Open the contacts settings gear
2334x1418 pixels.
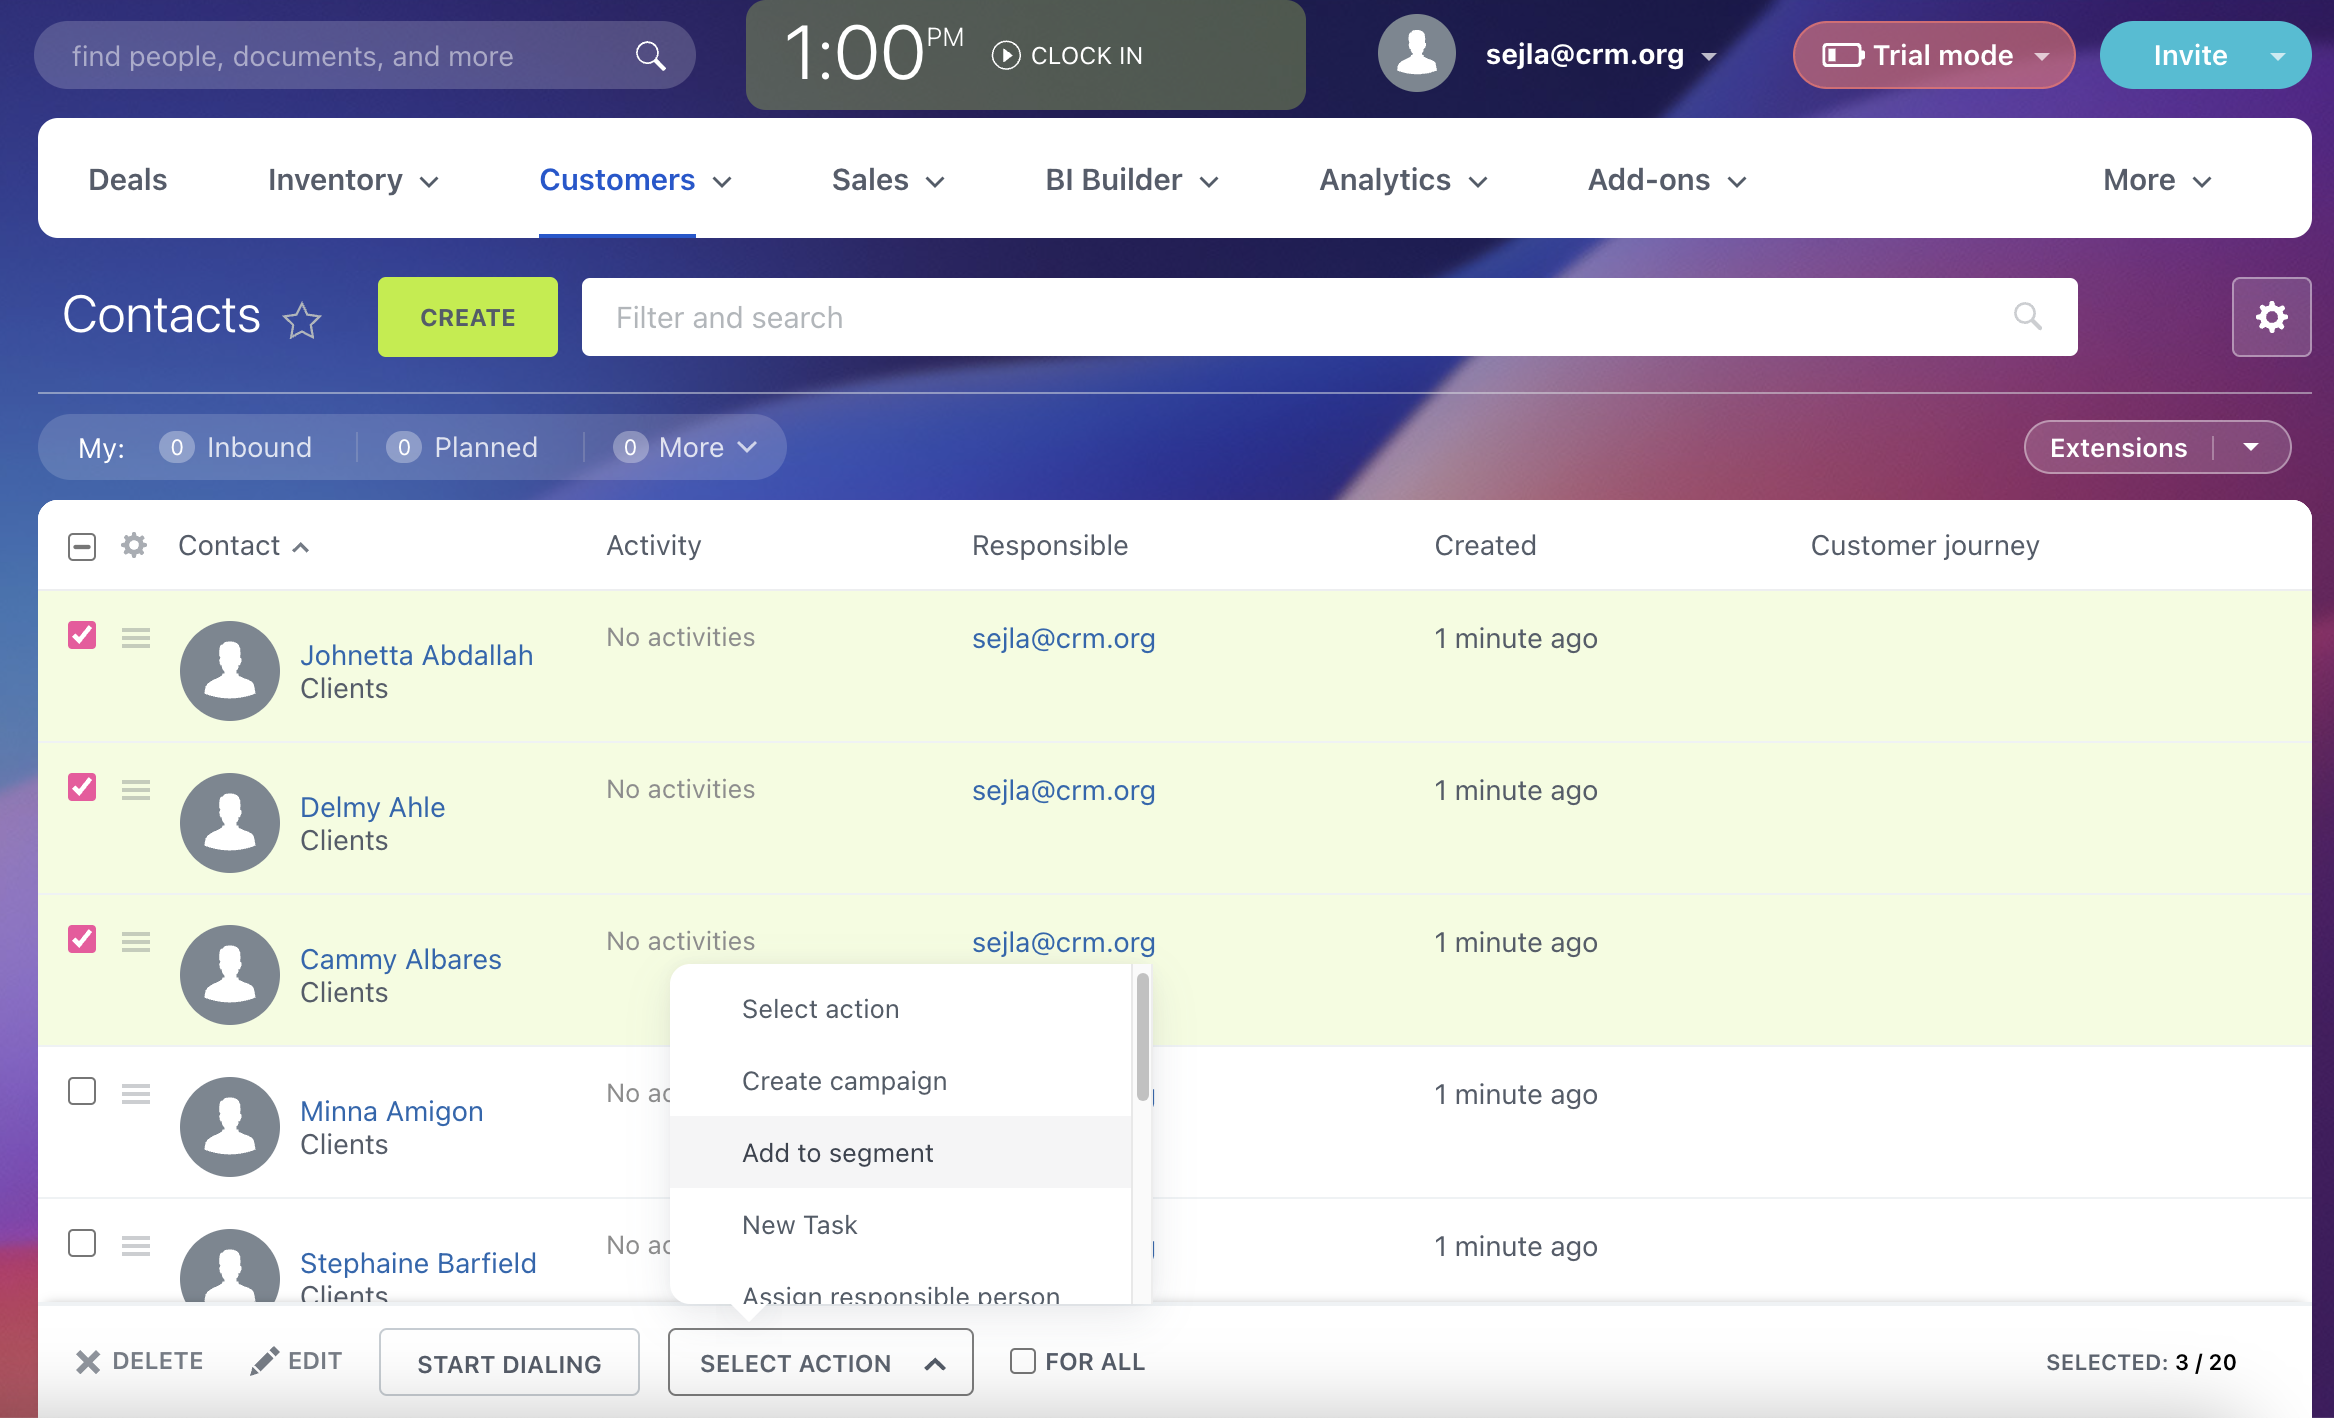2271,317
